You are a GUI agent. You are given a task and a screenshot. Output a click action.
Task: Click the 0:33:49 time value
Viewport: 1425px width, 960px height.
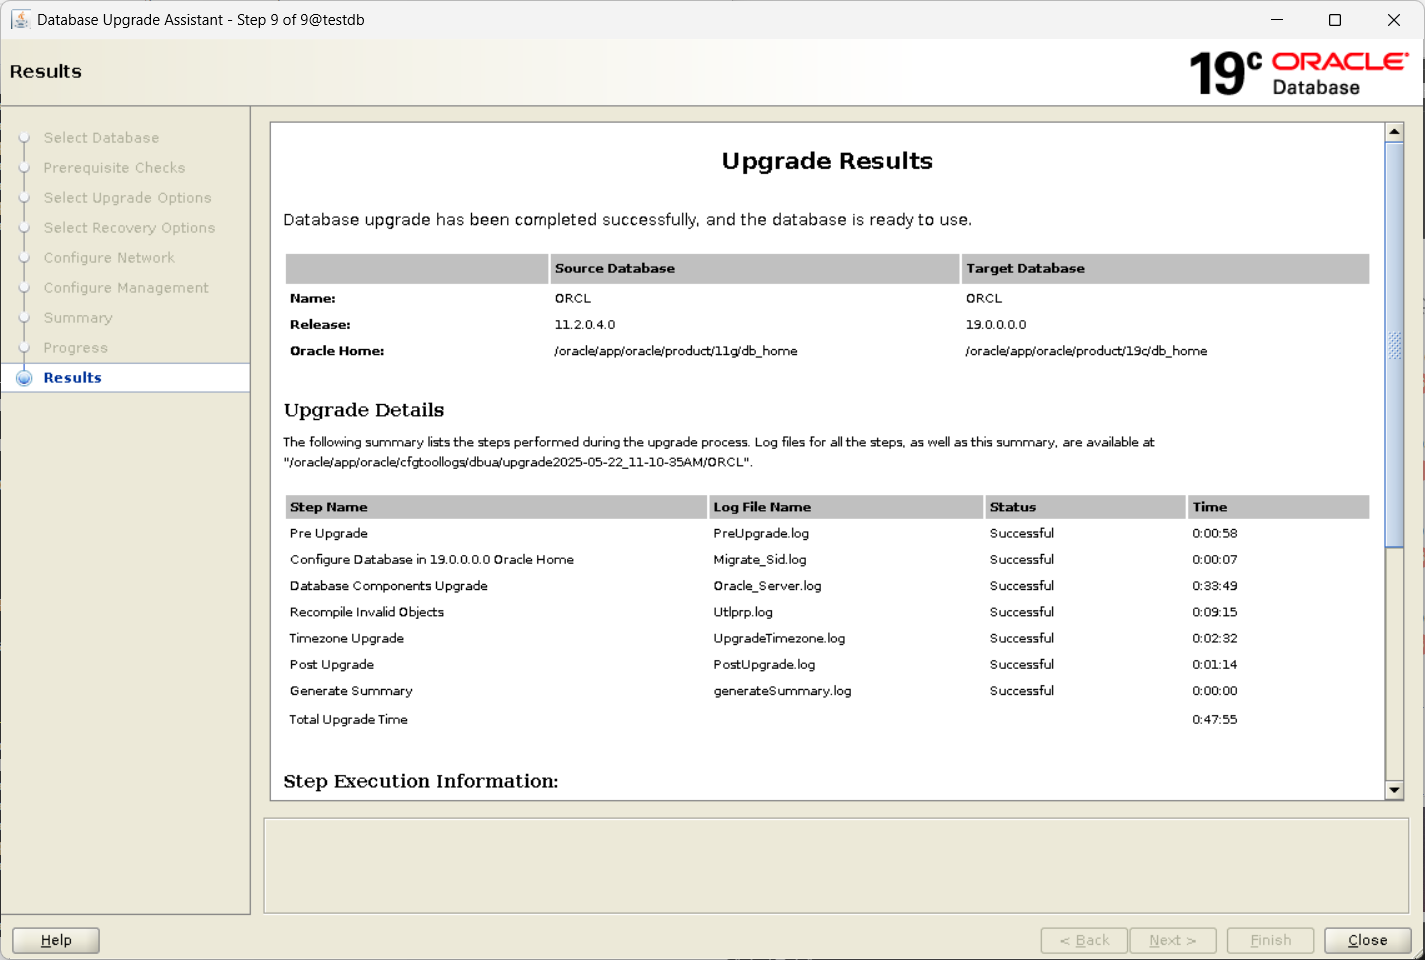1214,586
